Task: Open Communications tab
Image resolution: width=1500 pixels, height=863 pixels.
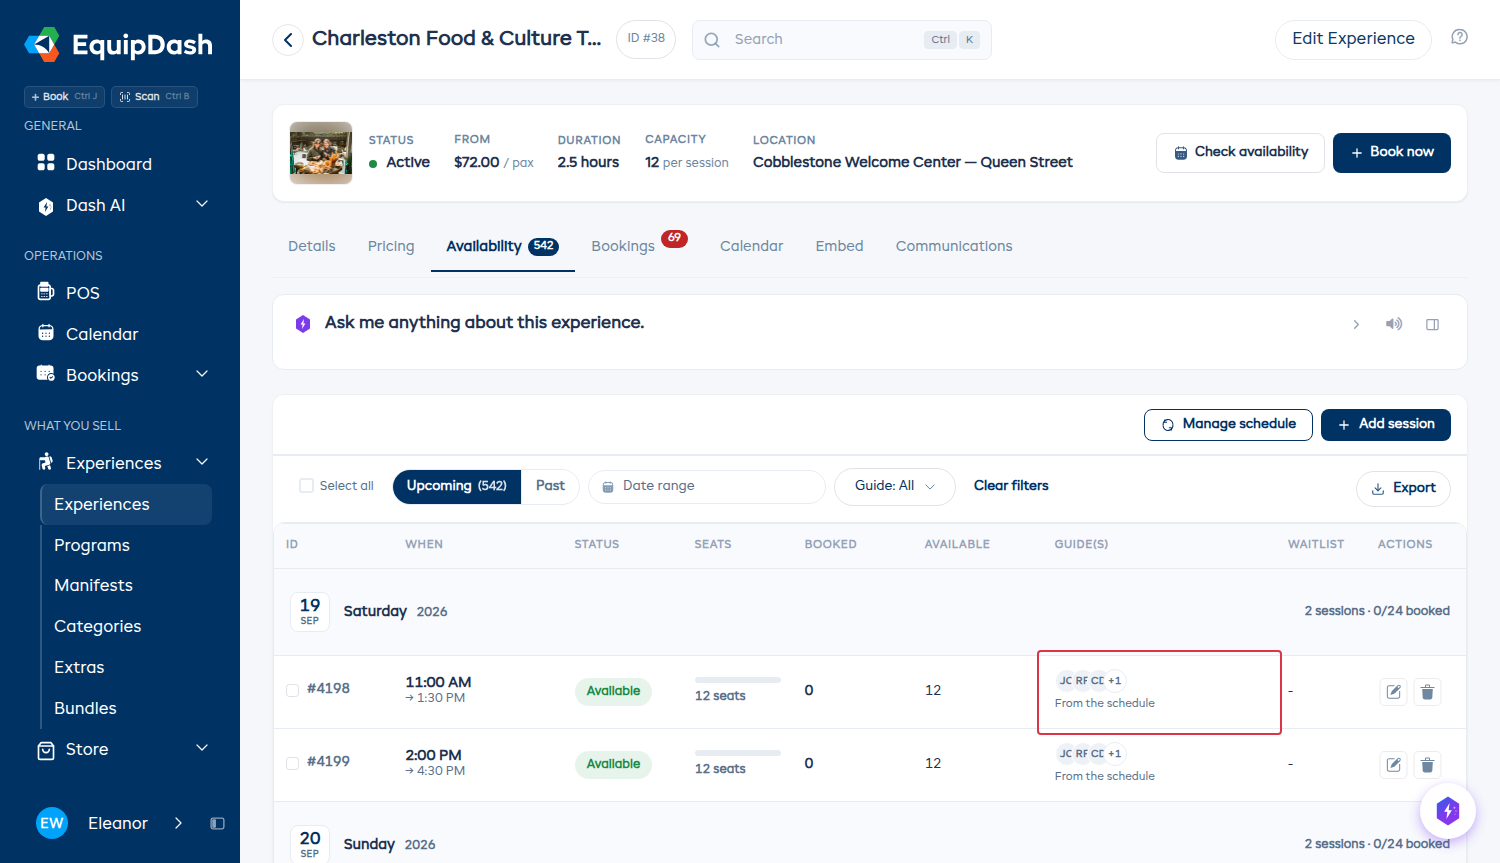Action: 954,246
